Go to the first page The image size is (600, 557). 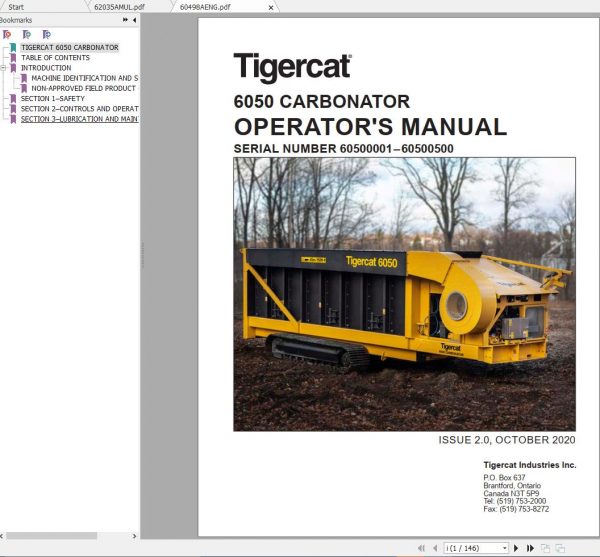point(421,548)
